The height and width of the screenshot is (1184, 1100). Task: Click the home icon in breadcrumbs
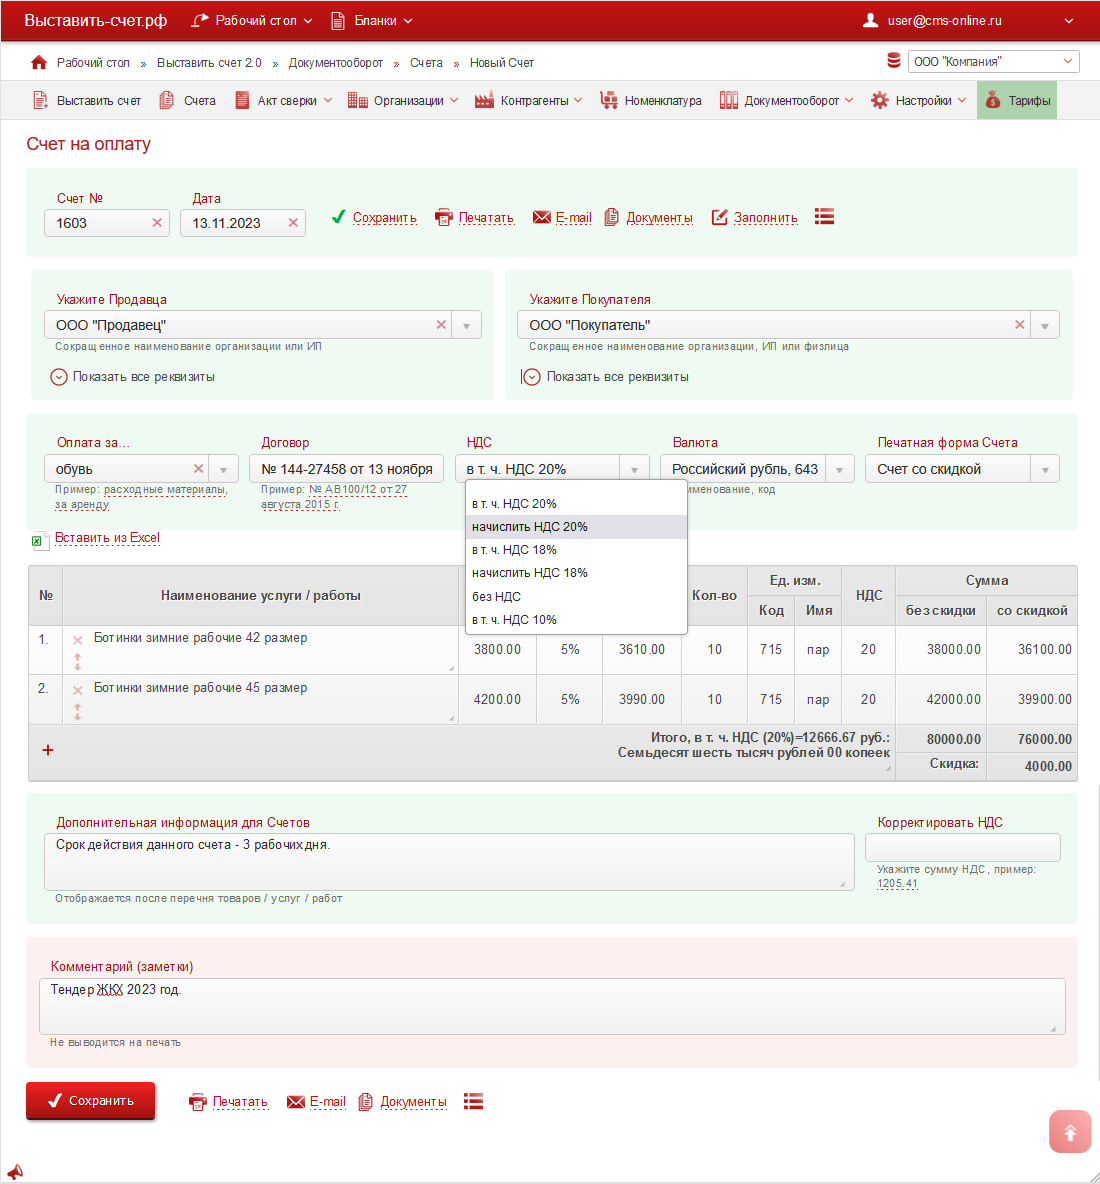pos(39,63)
